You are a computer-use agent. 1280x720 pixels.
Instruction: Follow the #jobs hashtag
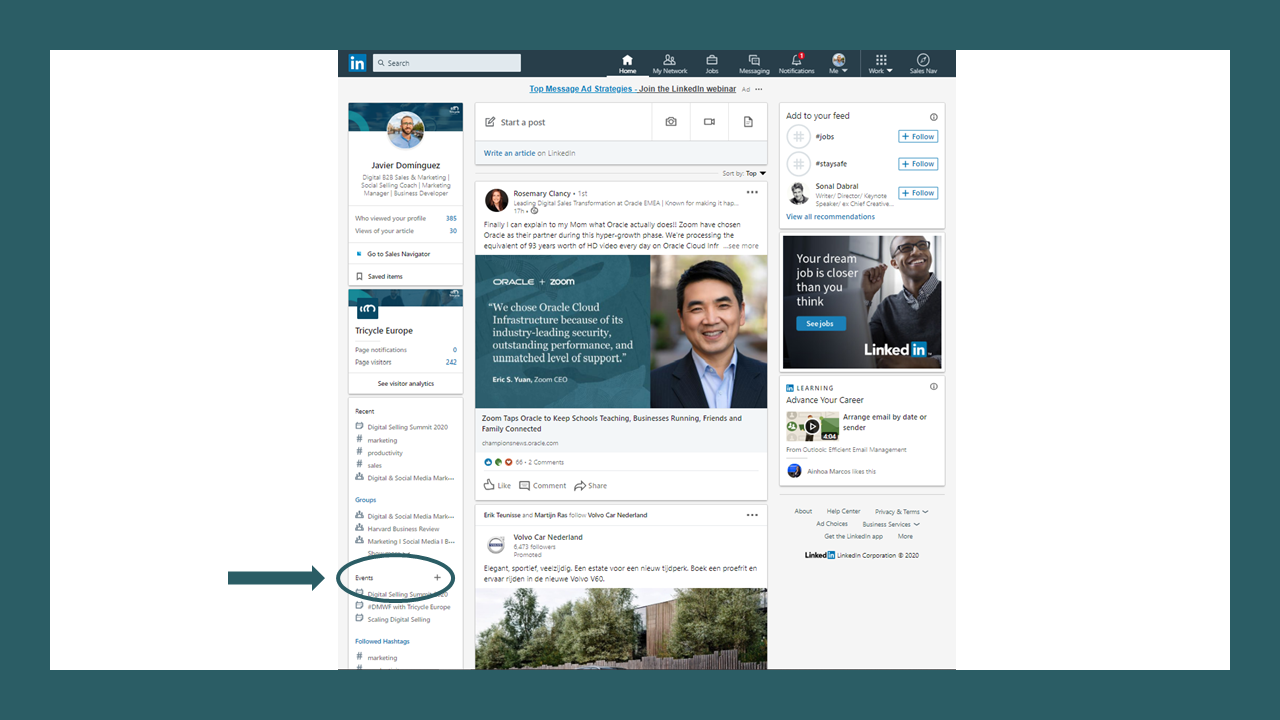[x=918, y=136]
